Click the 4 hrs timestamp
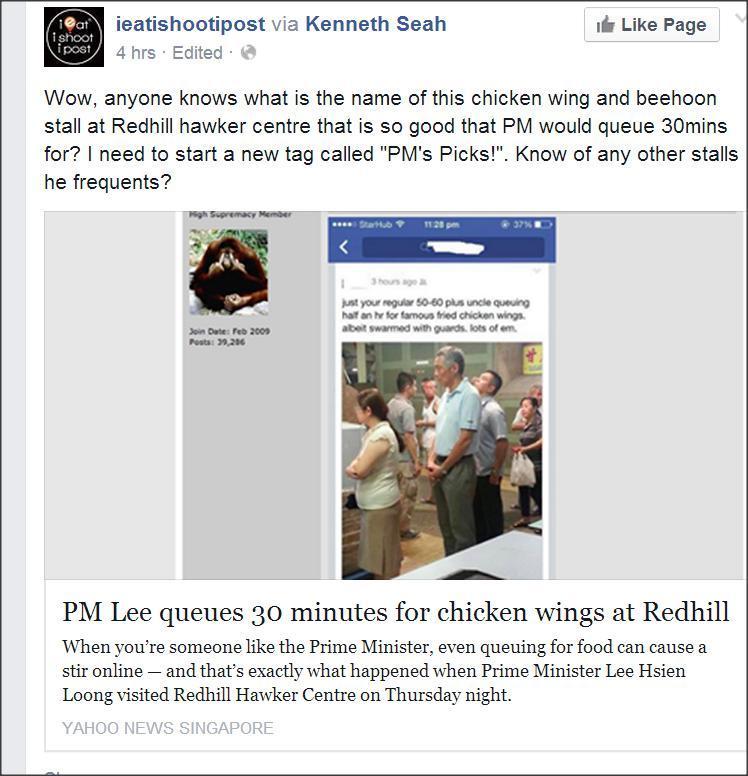The image size is (748, 776). pos(136,52)
